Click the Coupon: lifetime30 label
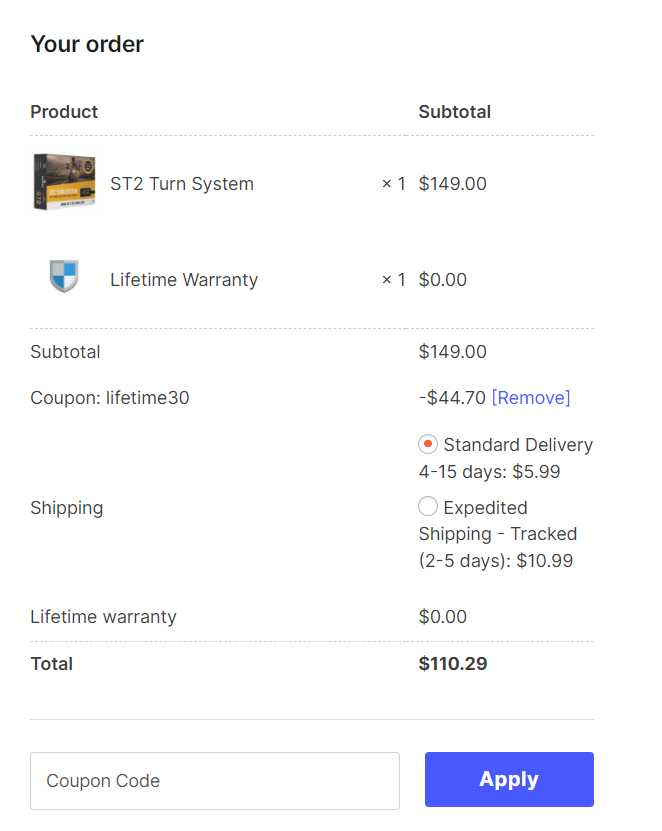Screen dimensions: 662x831 (x=110, y=398)
